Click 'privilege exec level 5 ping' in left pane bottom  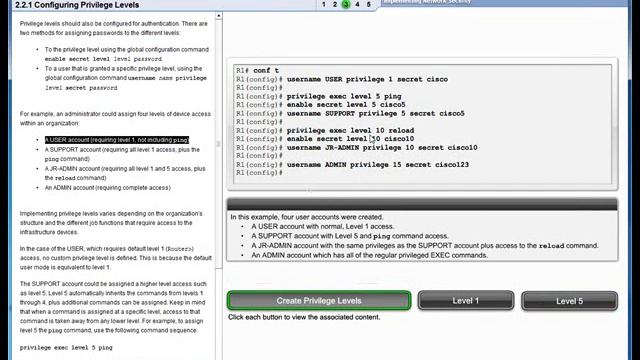(x=66, y=348)
